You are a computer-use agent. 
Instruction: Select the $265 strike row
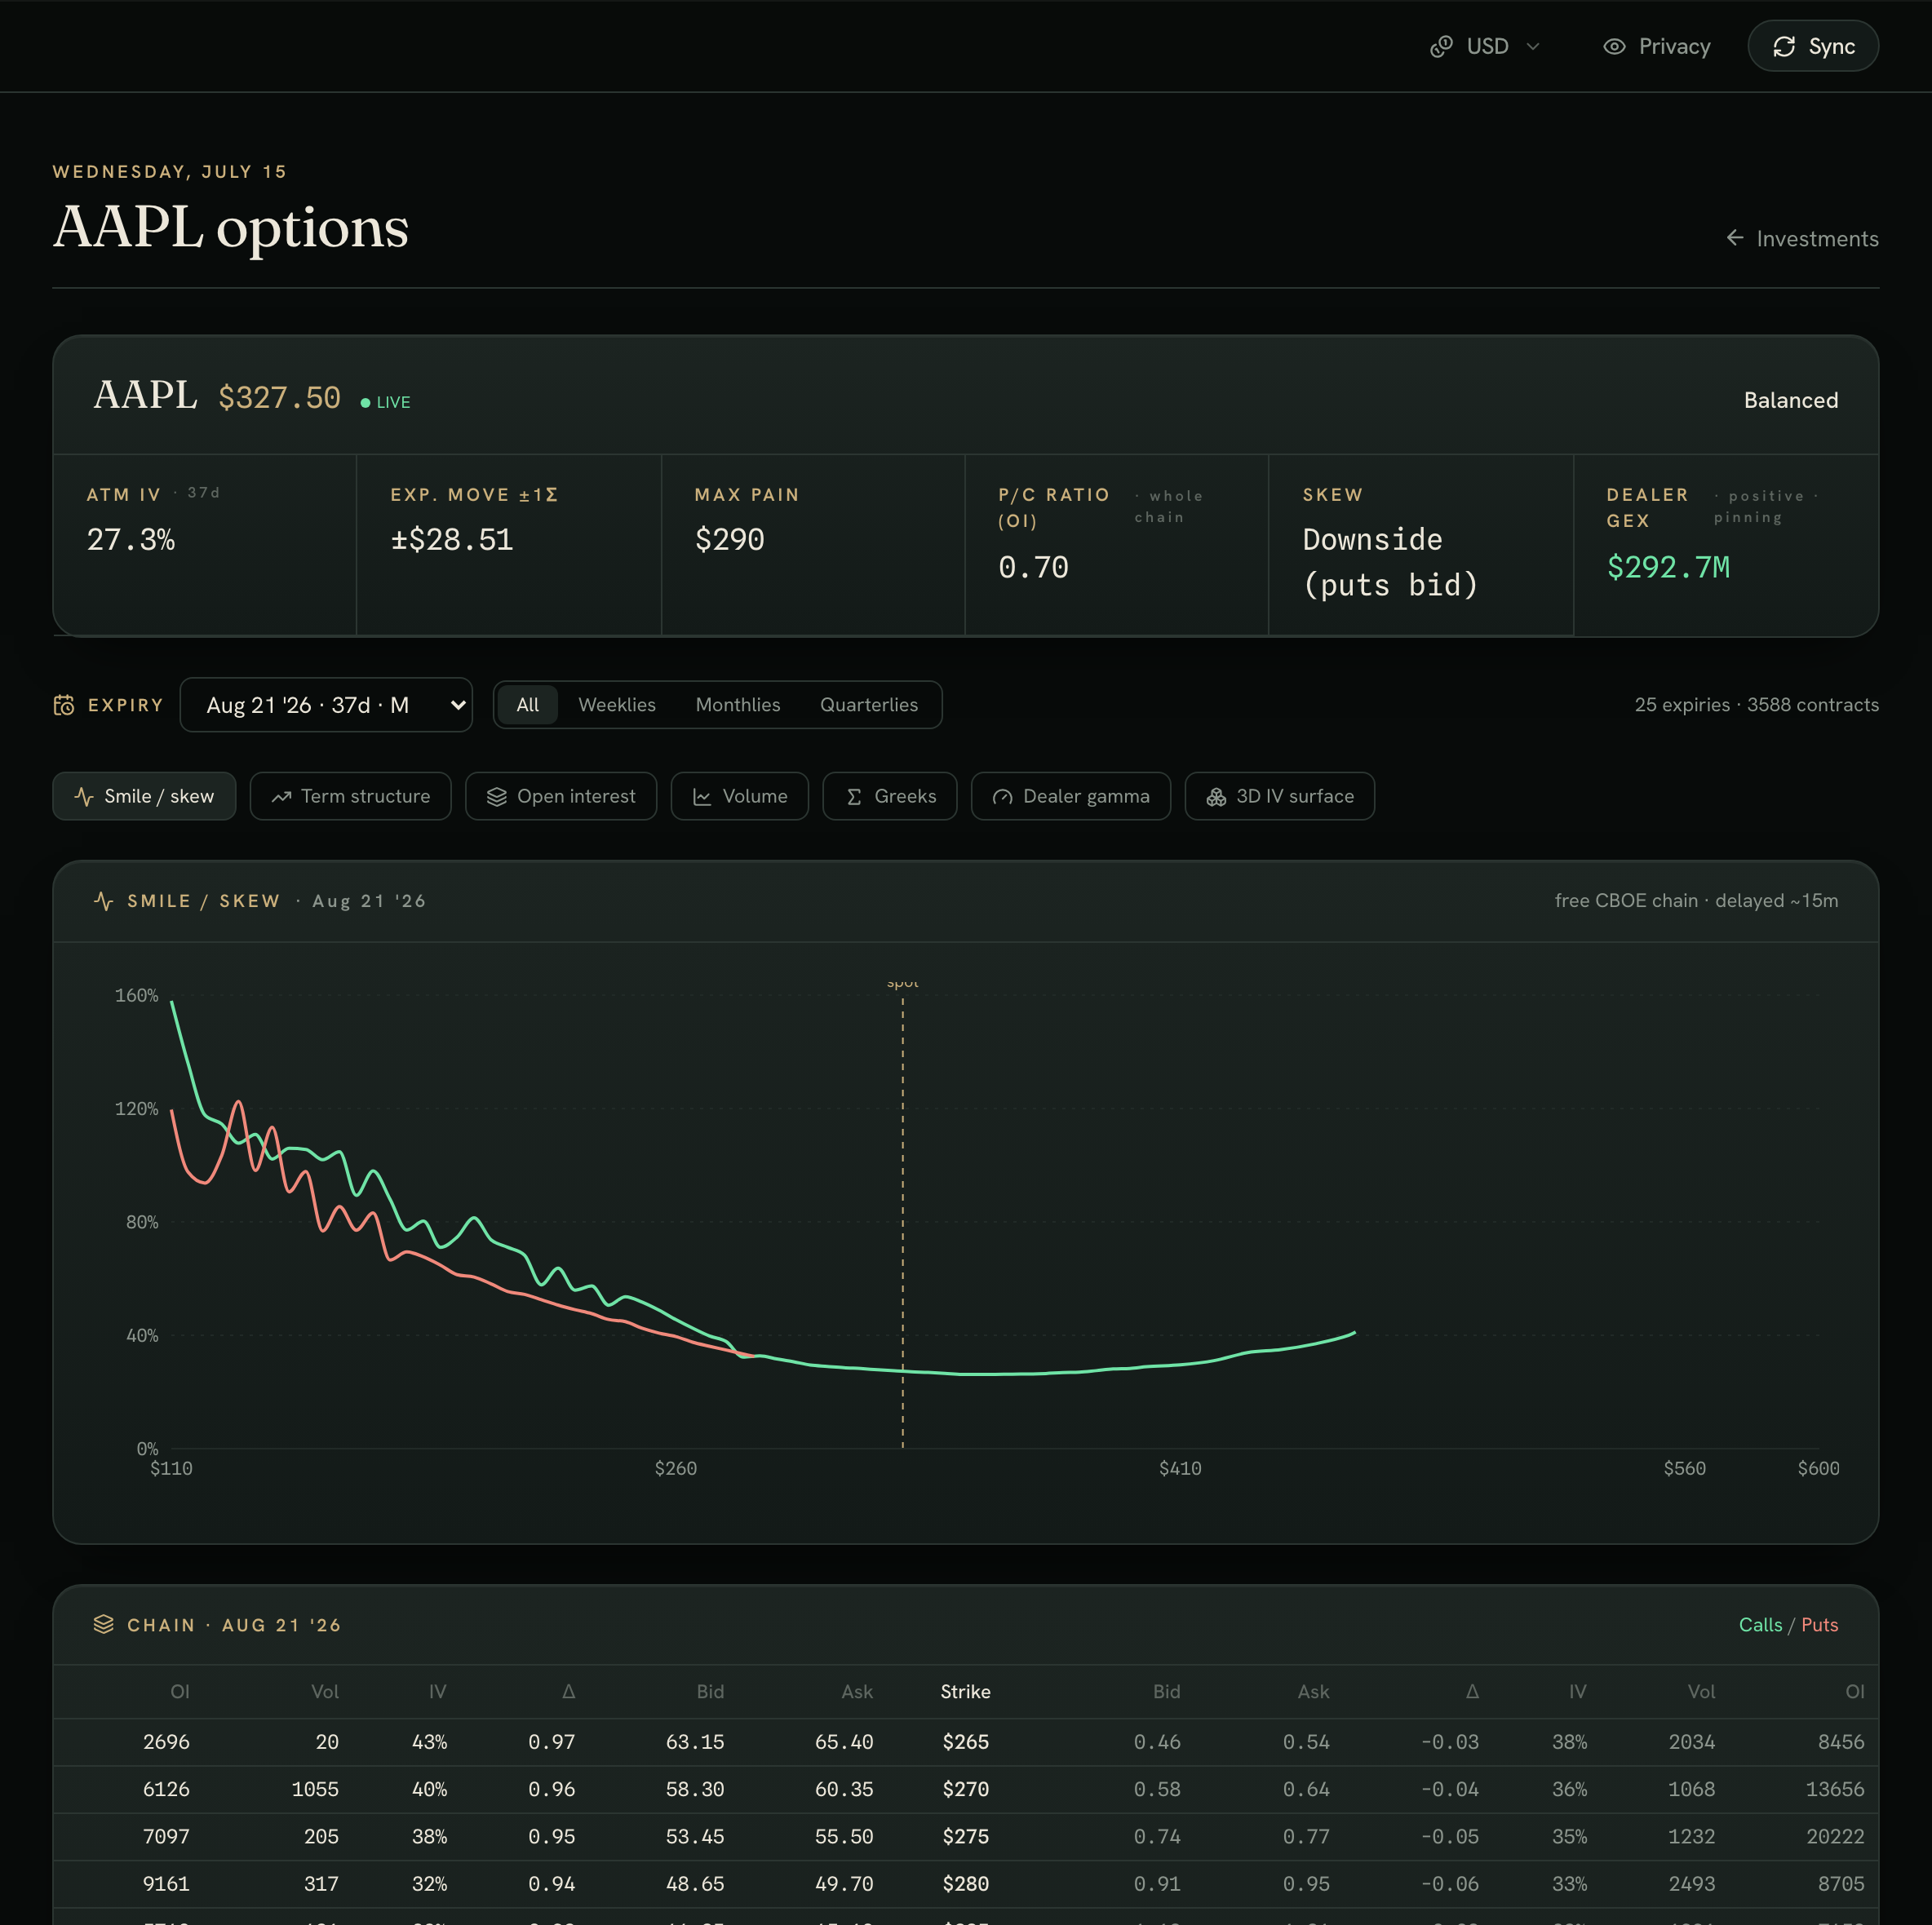tap(966, 1741)
